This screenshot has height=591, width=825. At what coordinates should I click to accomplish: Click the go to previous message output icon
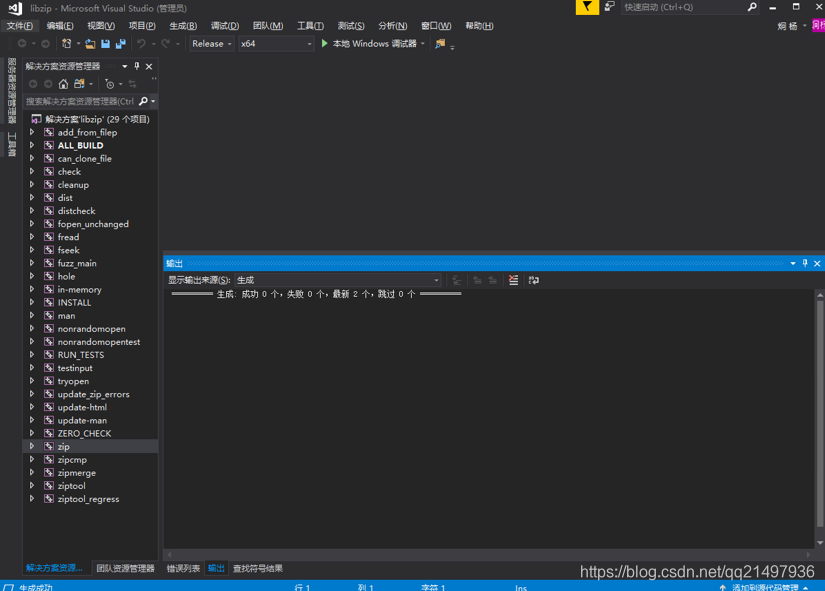(477, 280)
